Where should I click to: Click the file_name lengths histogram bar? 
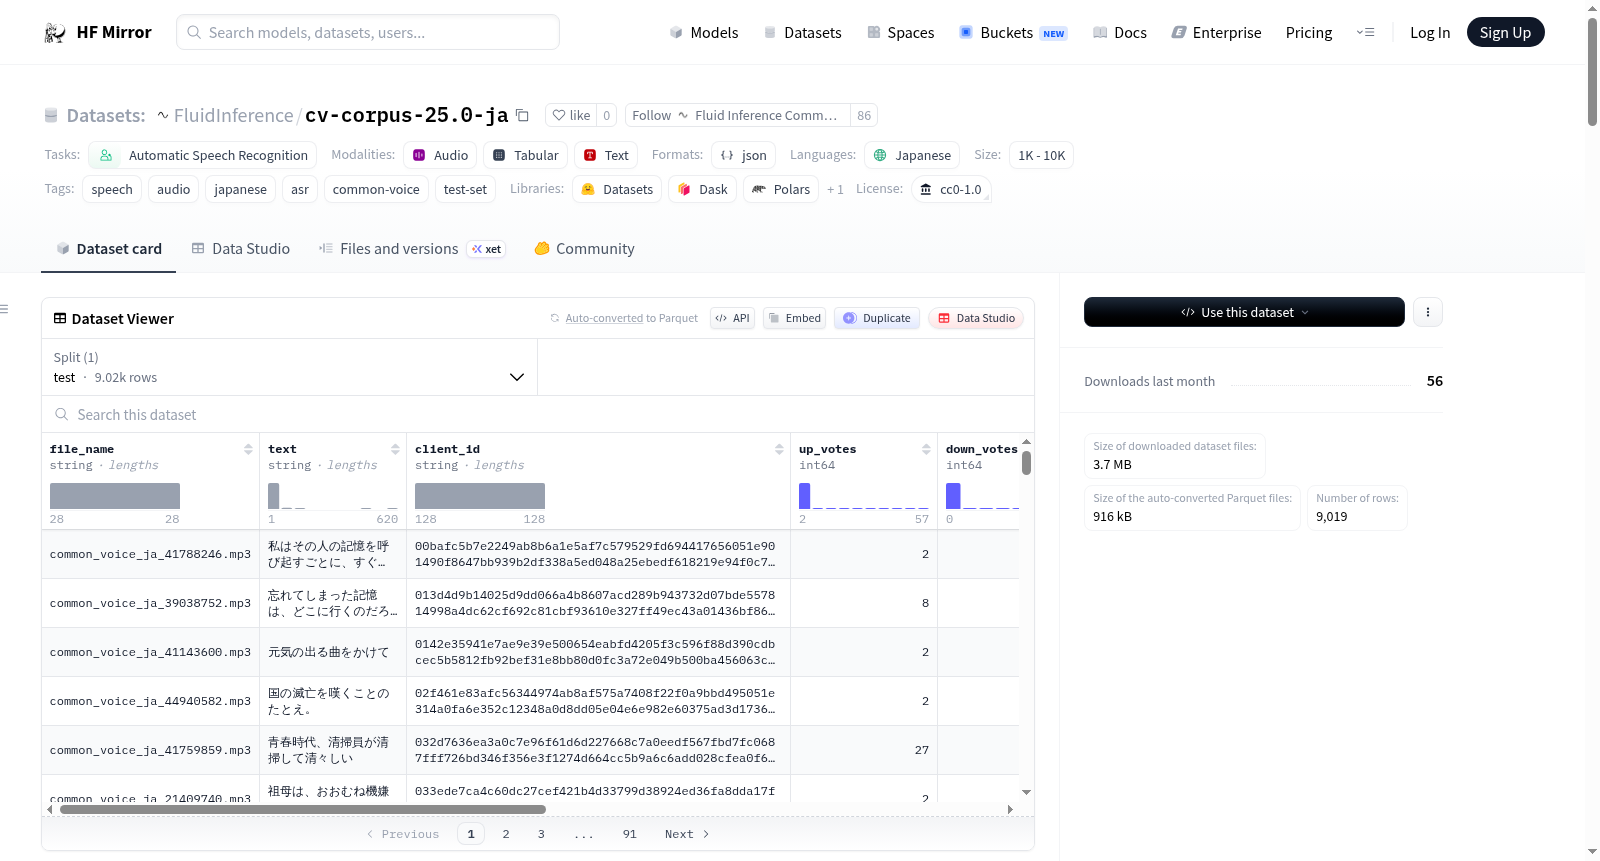coord(115,496)
